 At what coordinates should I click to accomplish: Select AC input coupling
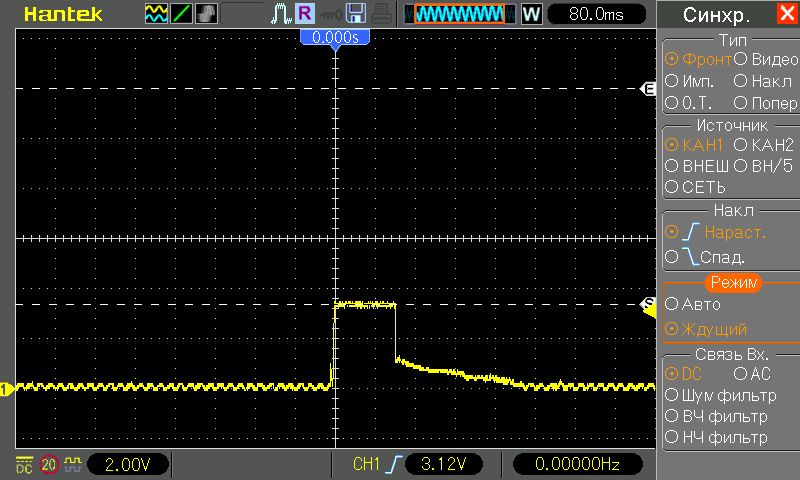point(752,373)
